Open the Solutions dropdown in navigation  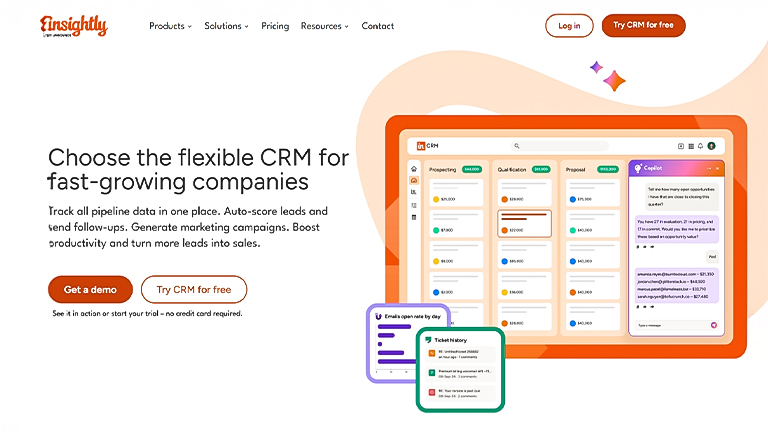226,26
